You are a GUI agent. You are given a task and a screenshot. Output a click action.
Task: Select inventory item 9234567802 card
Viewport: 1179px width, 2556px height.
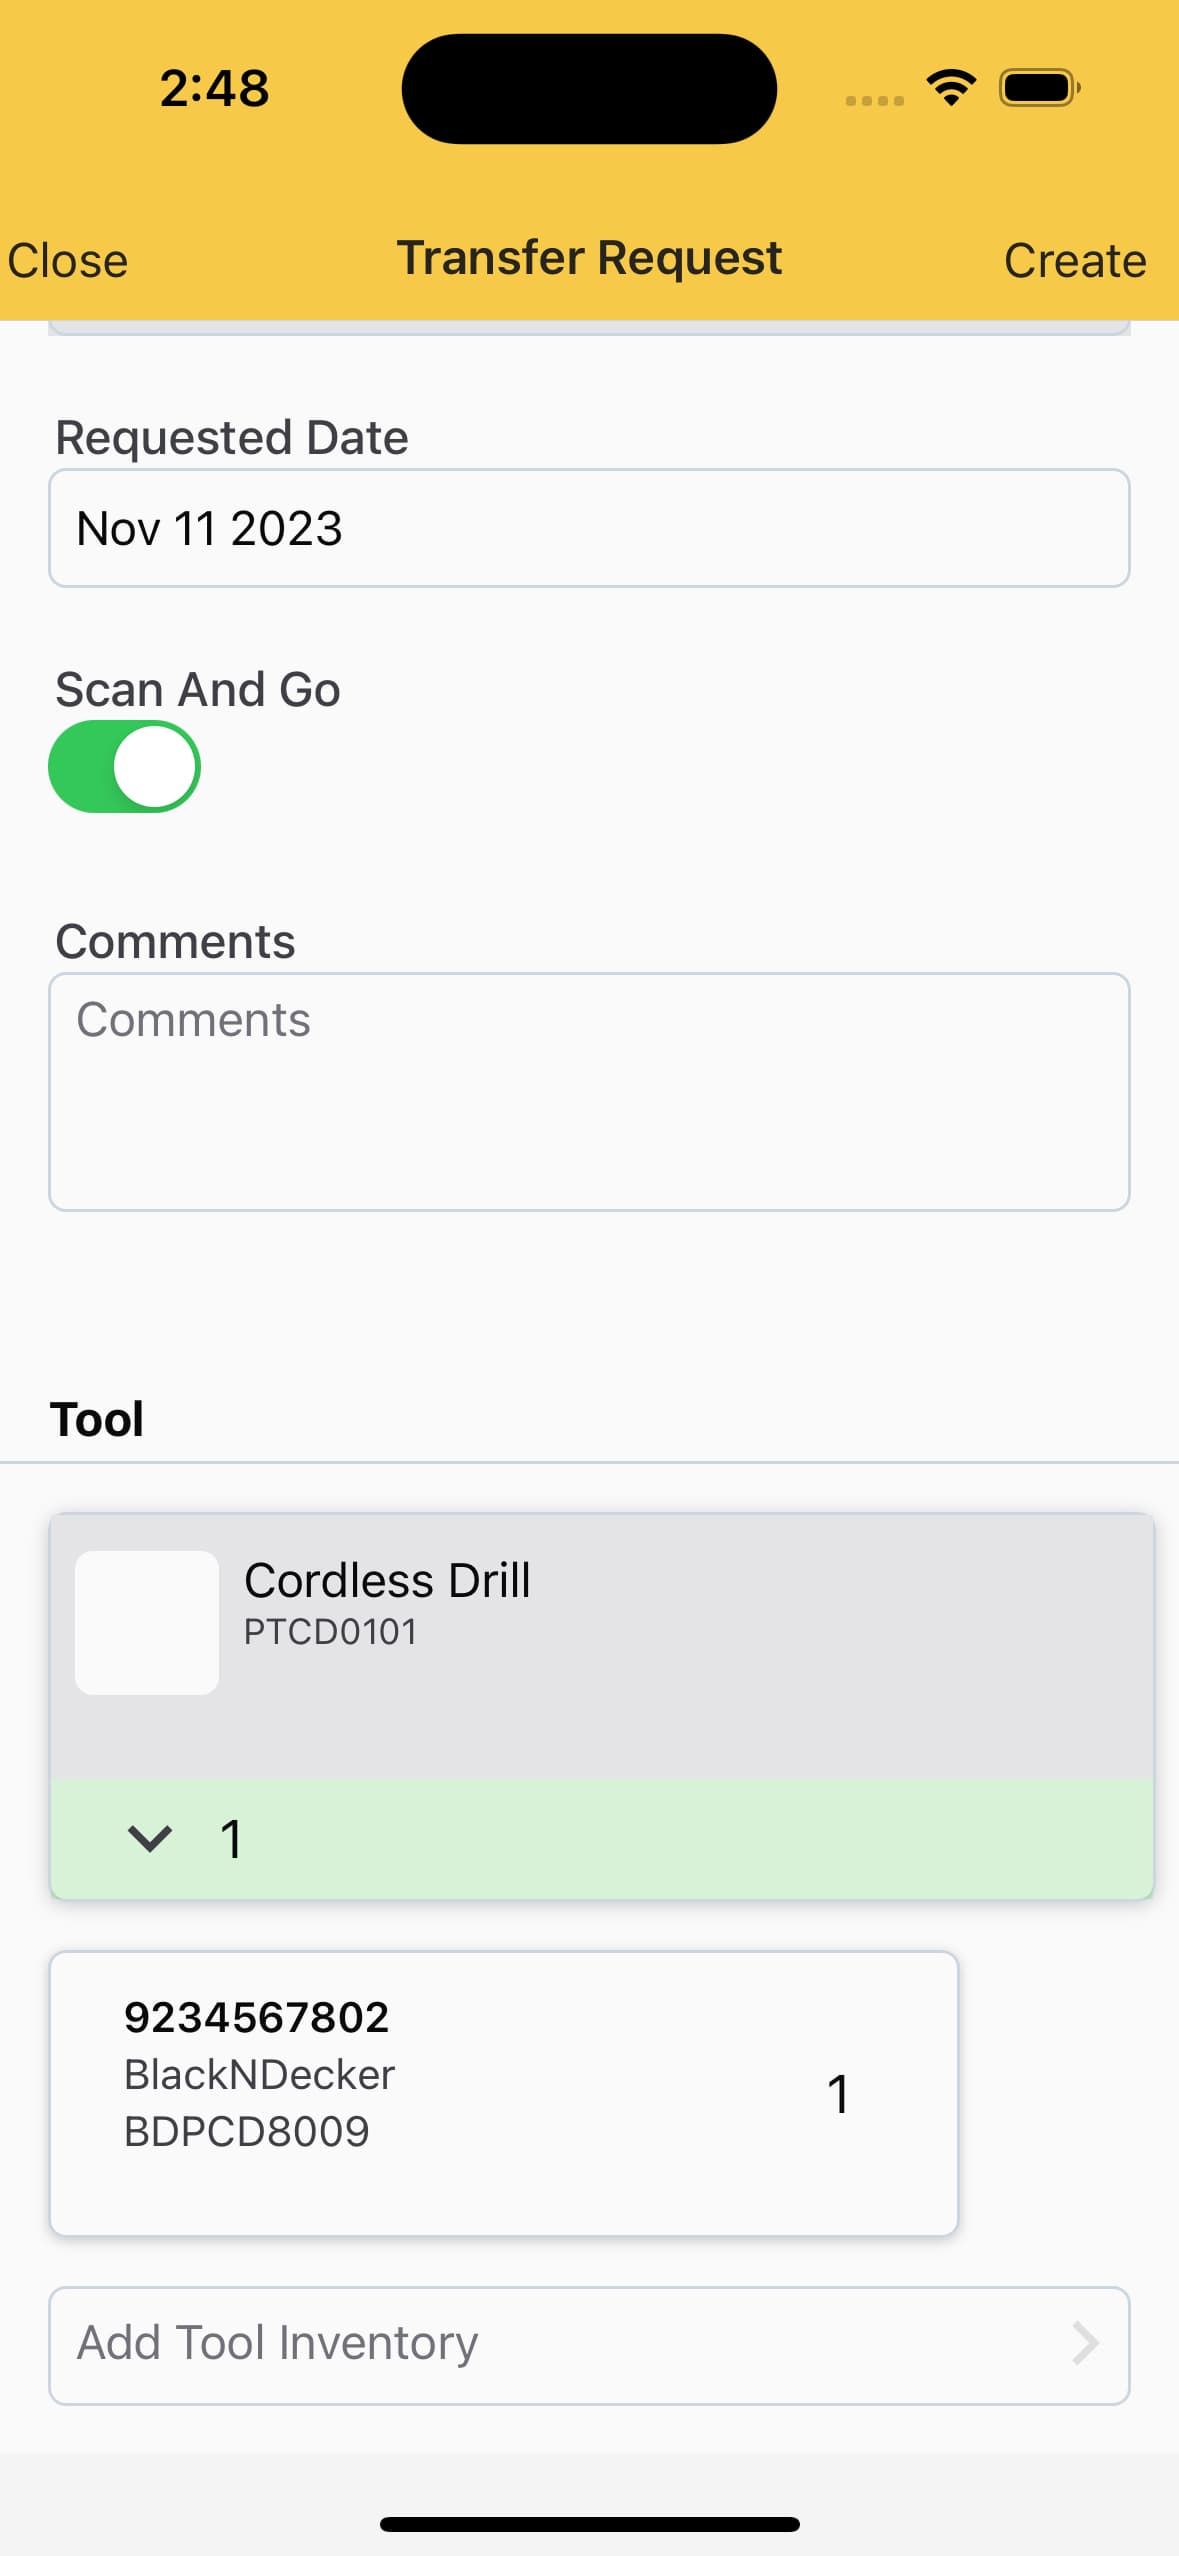click(504, 2092)
